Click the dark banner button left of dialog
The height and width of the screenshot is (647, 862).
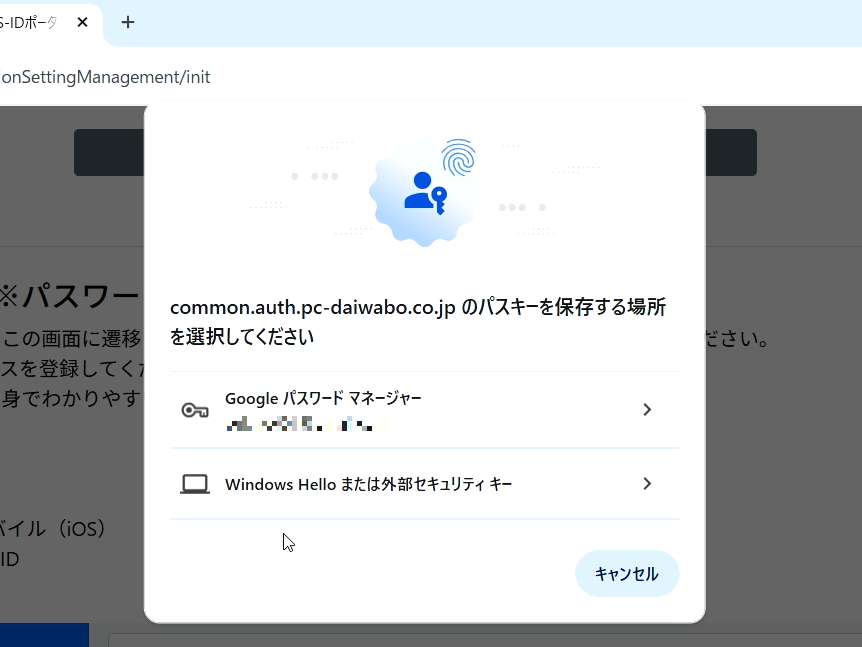point(109,152)
